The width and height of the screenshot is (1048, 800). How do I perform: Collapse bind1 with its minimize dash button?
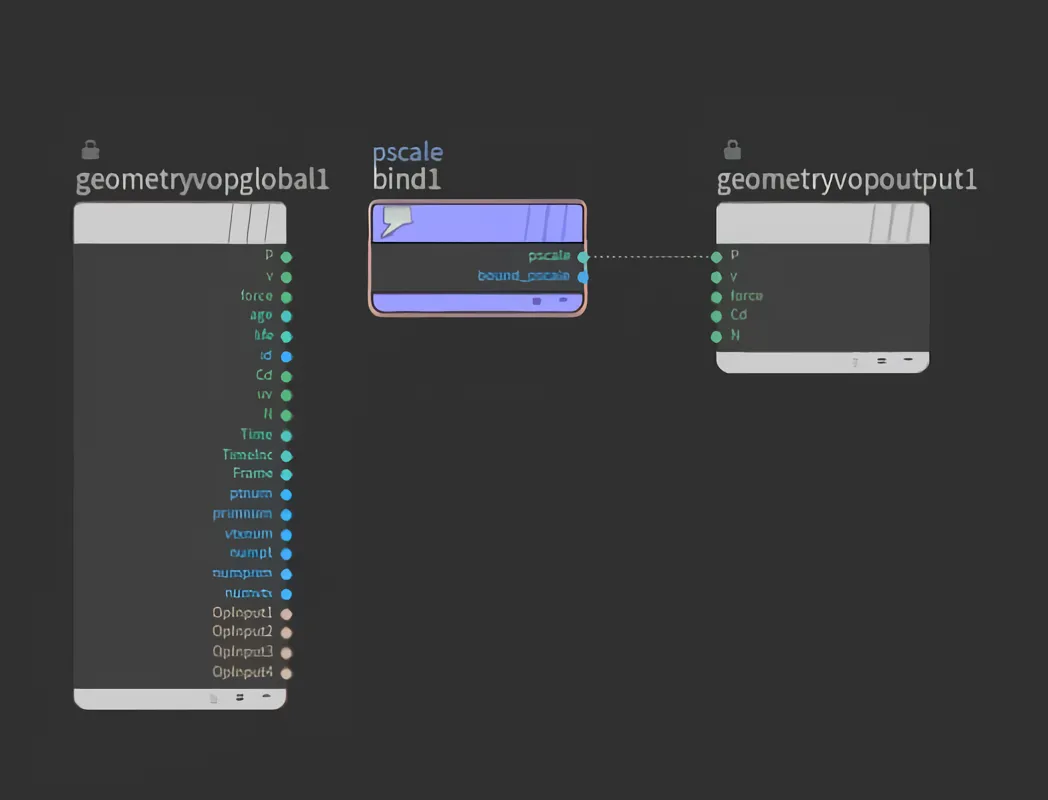563,300
